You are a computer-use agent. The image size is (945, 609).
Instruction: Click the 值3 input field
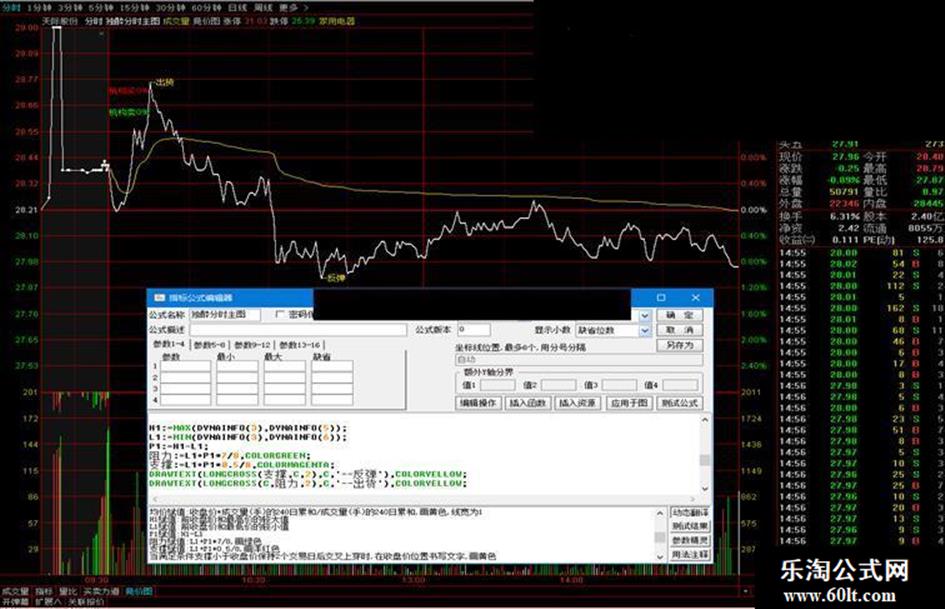coord(619,385)
